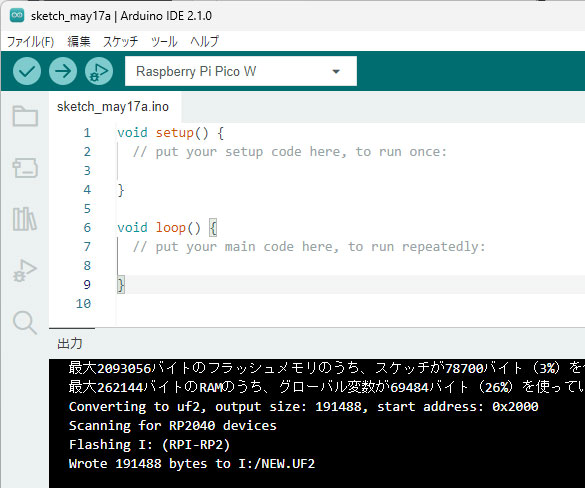The height and width of the screenshot is (488, 585).
Task: Open the 編集 menu
Action: click(x=79, y=41)
